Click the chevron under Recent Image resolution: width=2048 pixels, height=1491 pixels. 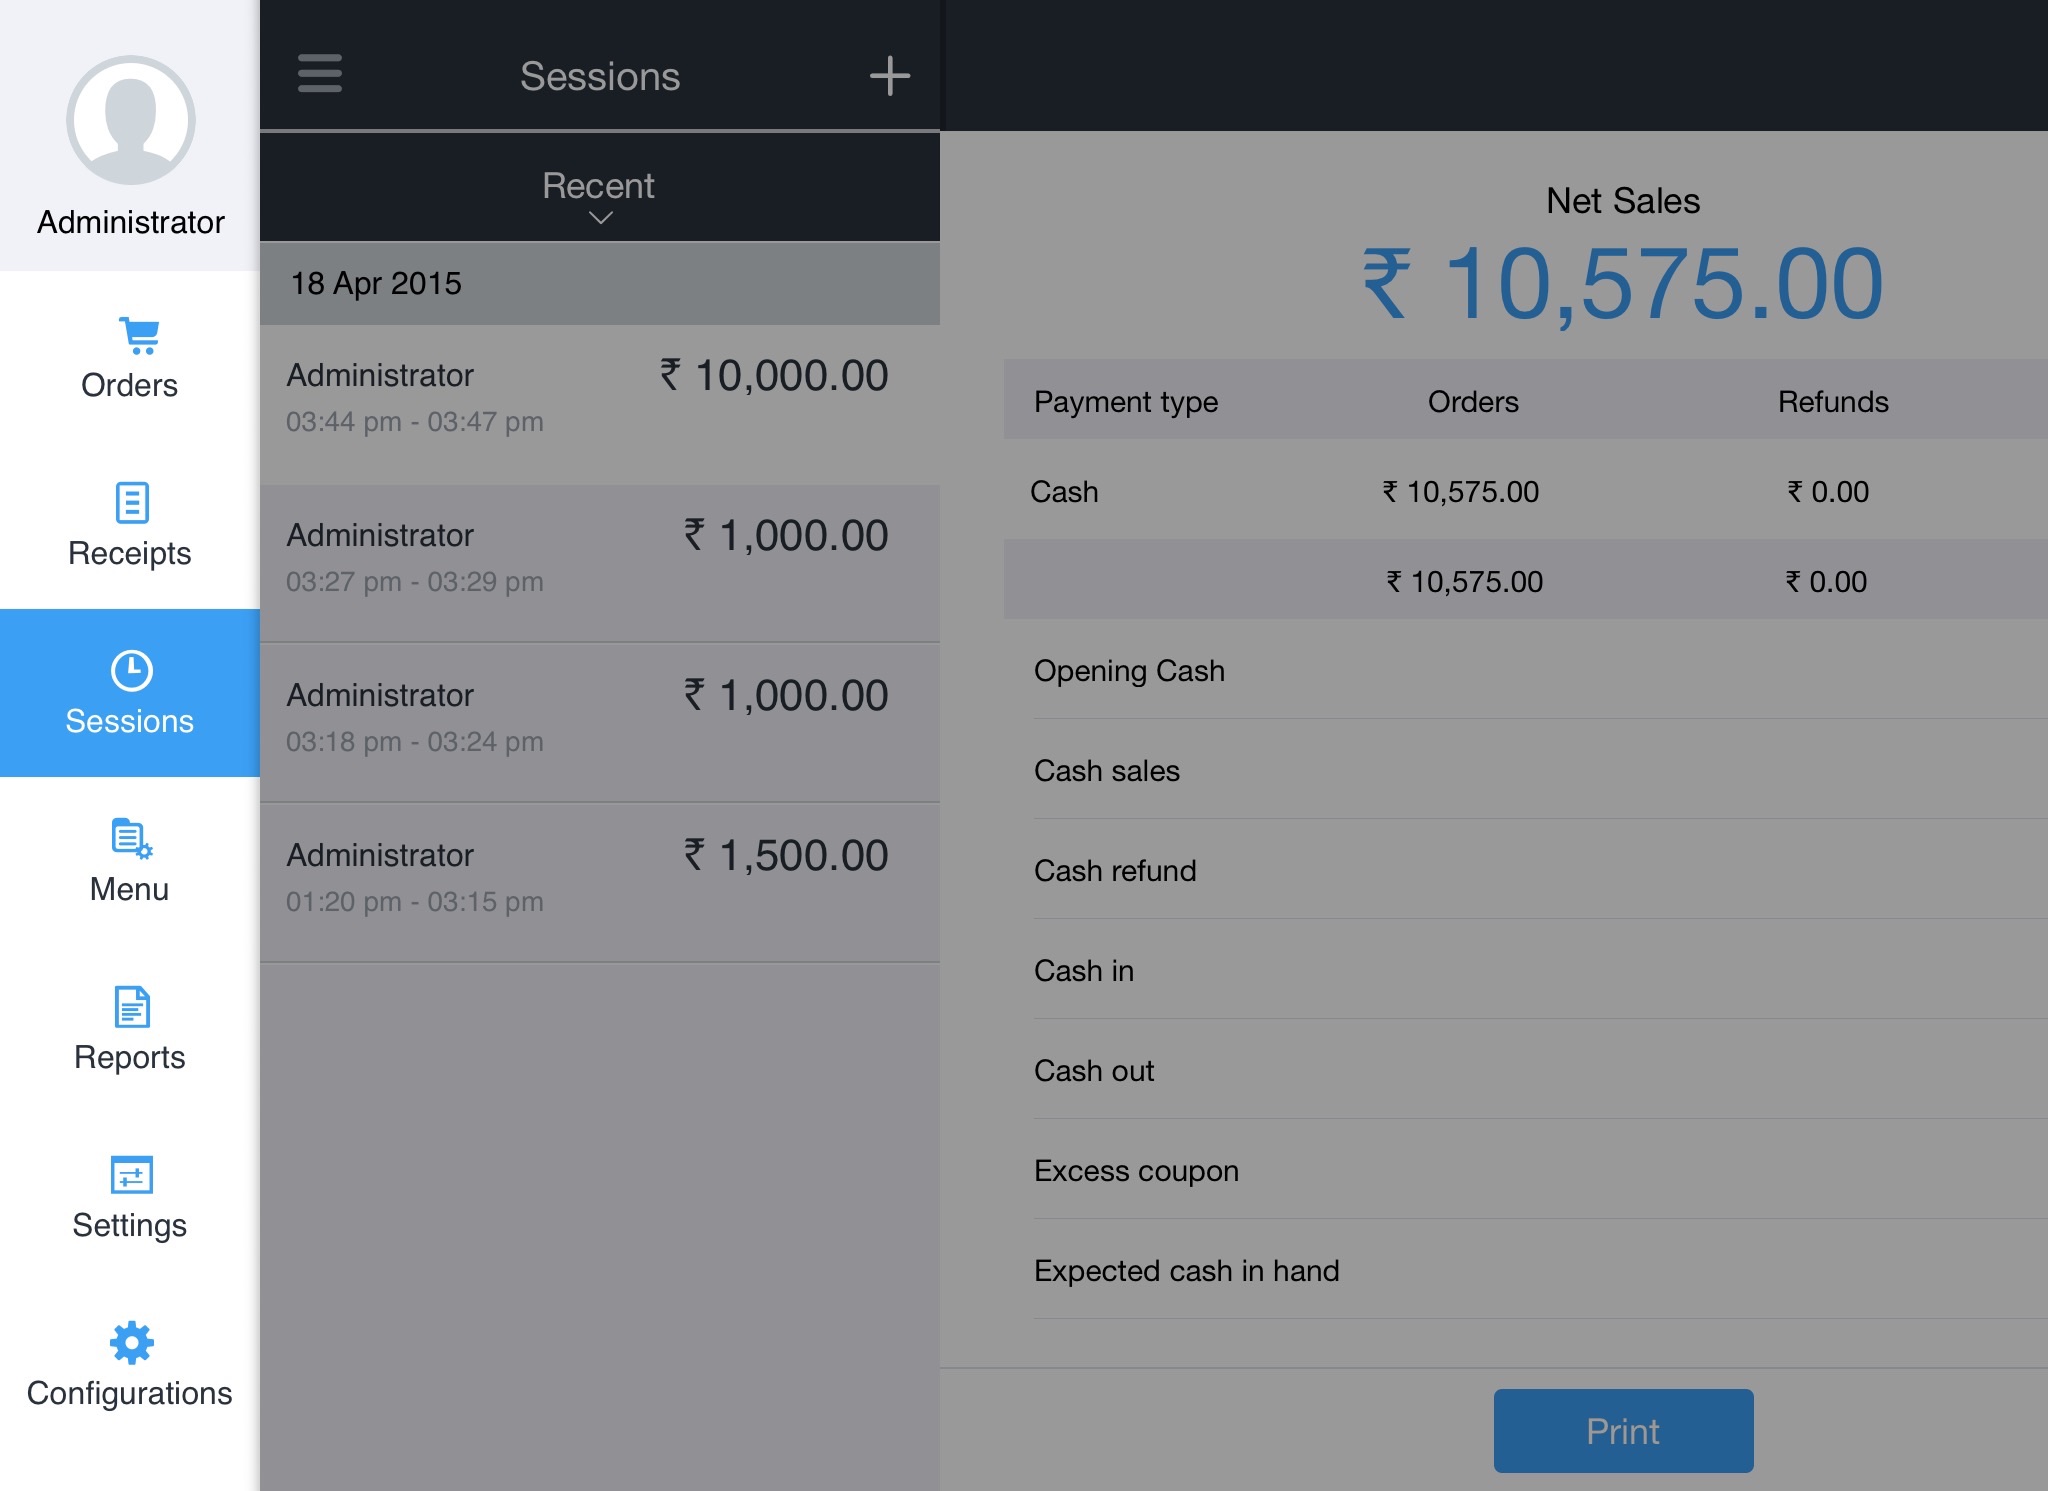[600, 218]
